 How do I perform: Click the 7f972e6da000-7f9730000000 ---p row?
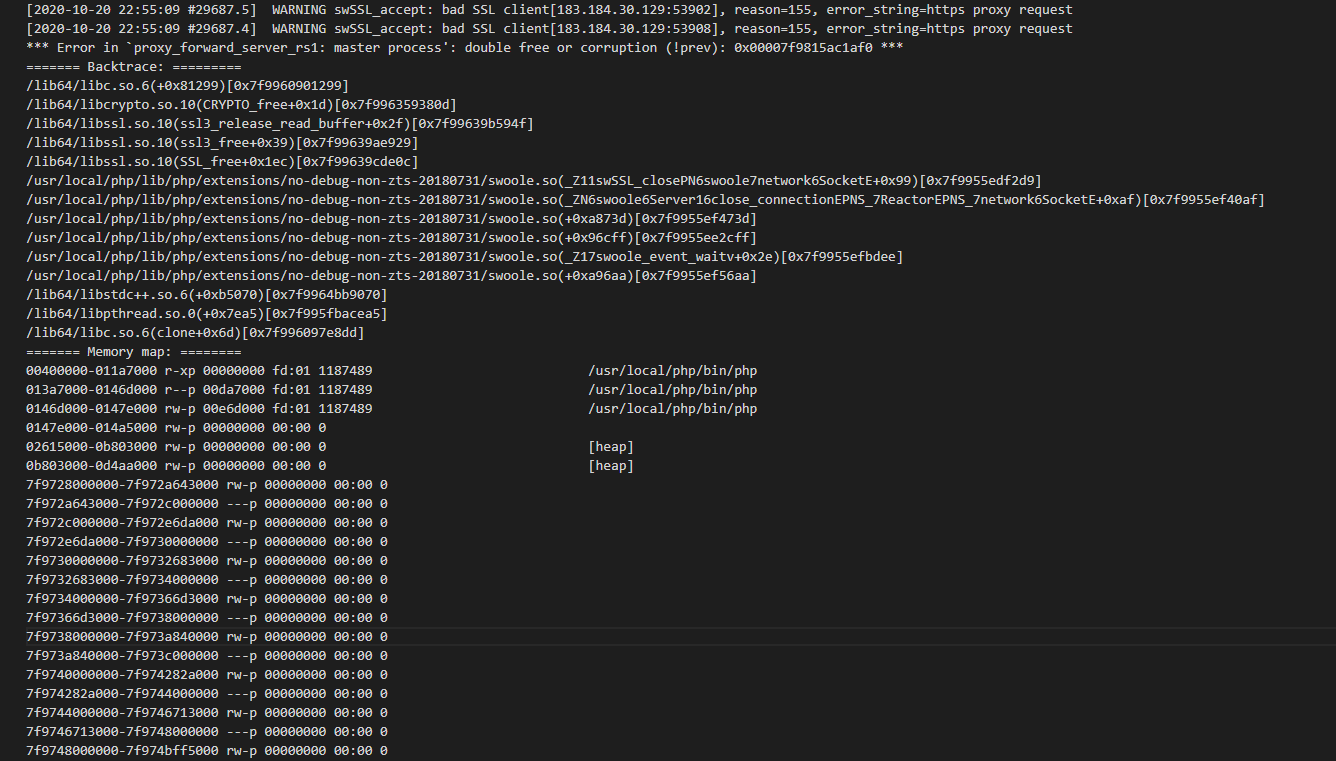(207, 542)
